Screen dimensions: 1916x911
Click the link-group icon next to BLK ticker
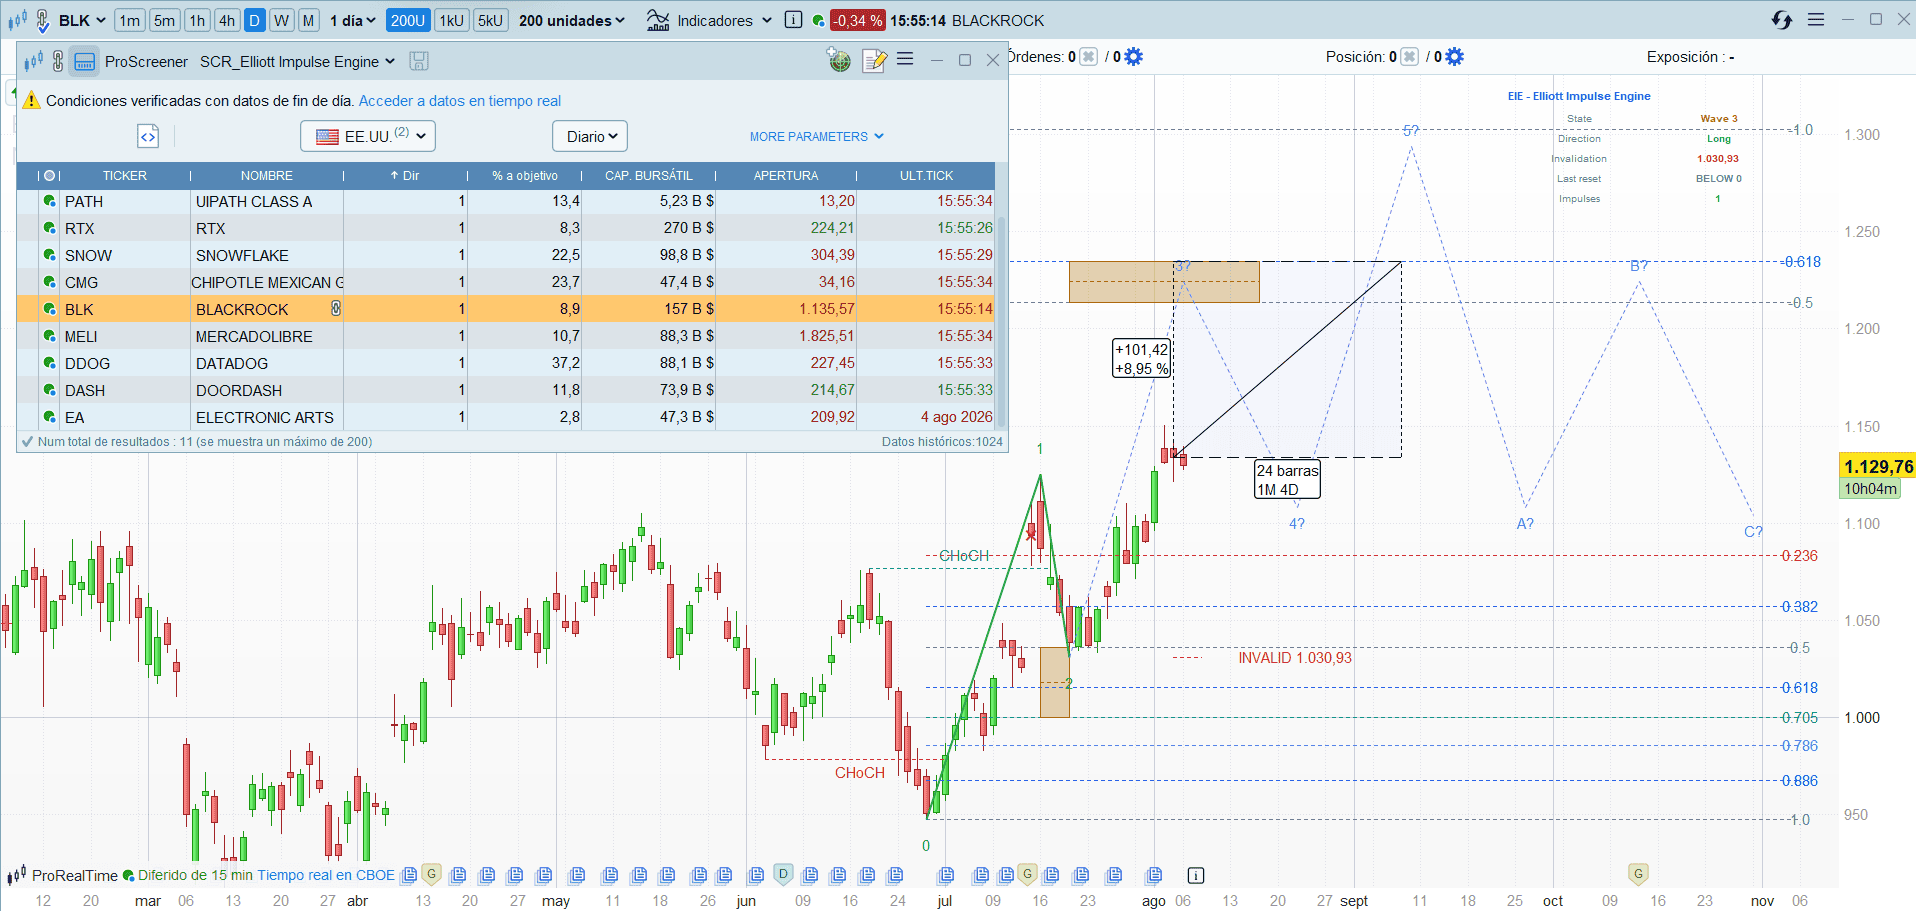(43, 20)
